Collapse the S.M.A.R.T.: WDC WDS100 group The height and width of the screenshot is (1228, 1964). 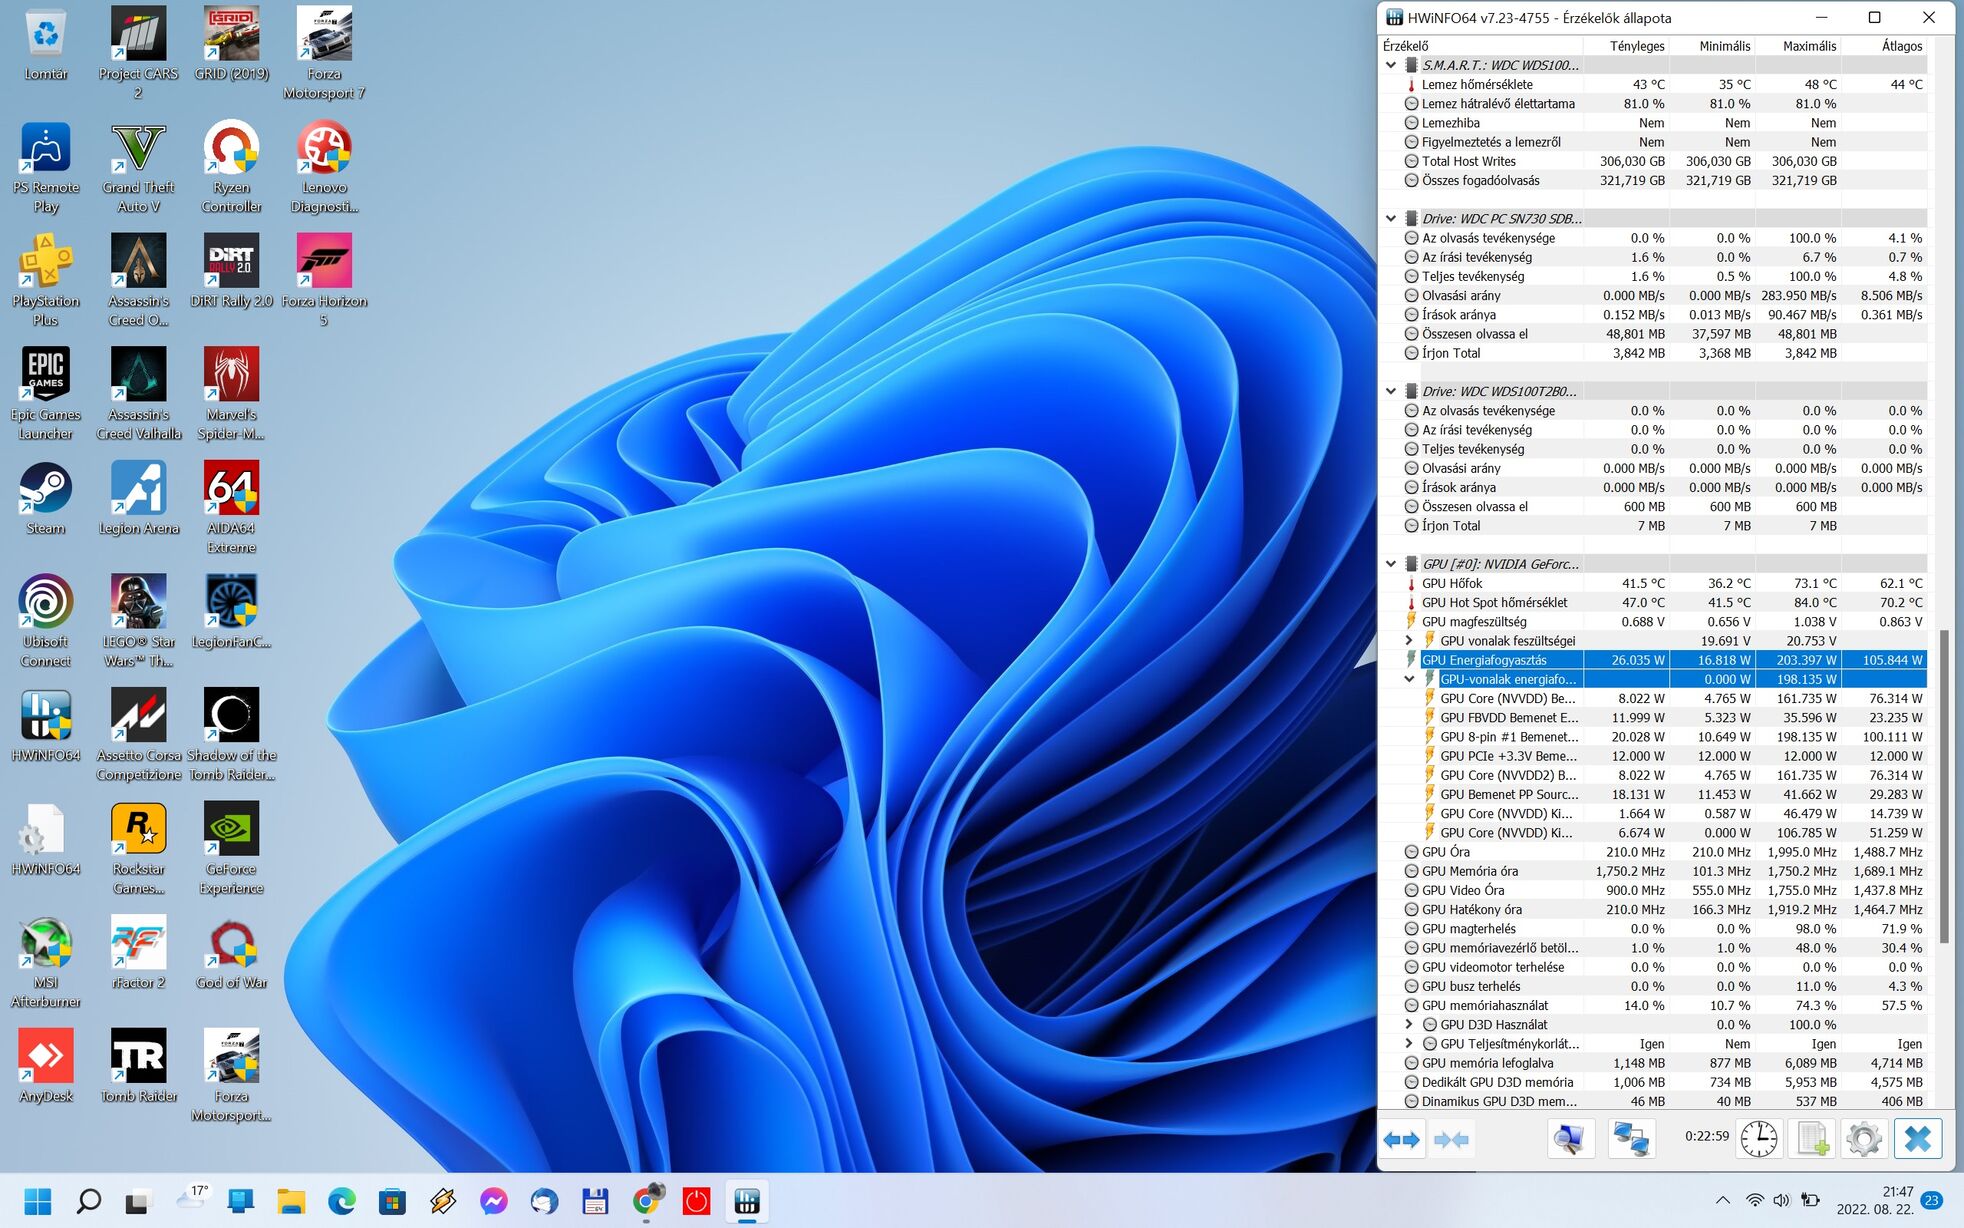[1391, 65]
